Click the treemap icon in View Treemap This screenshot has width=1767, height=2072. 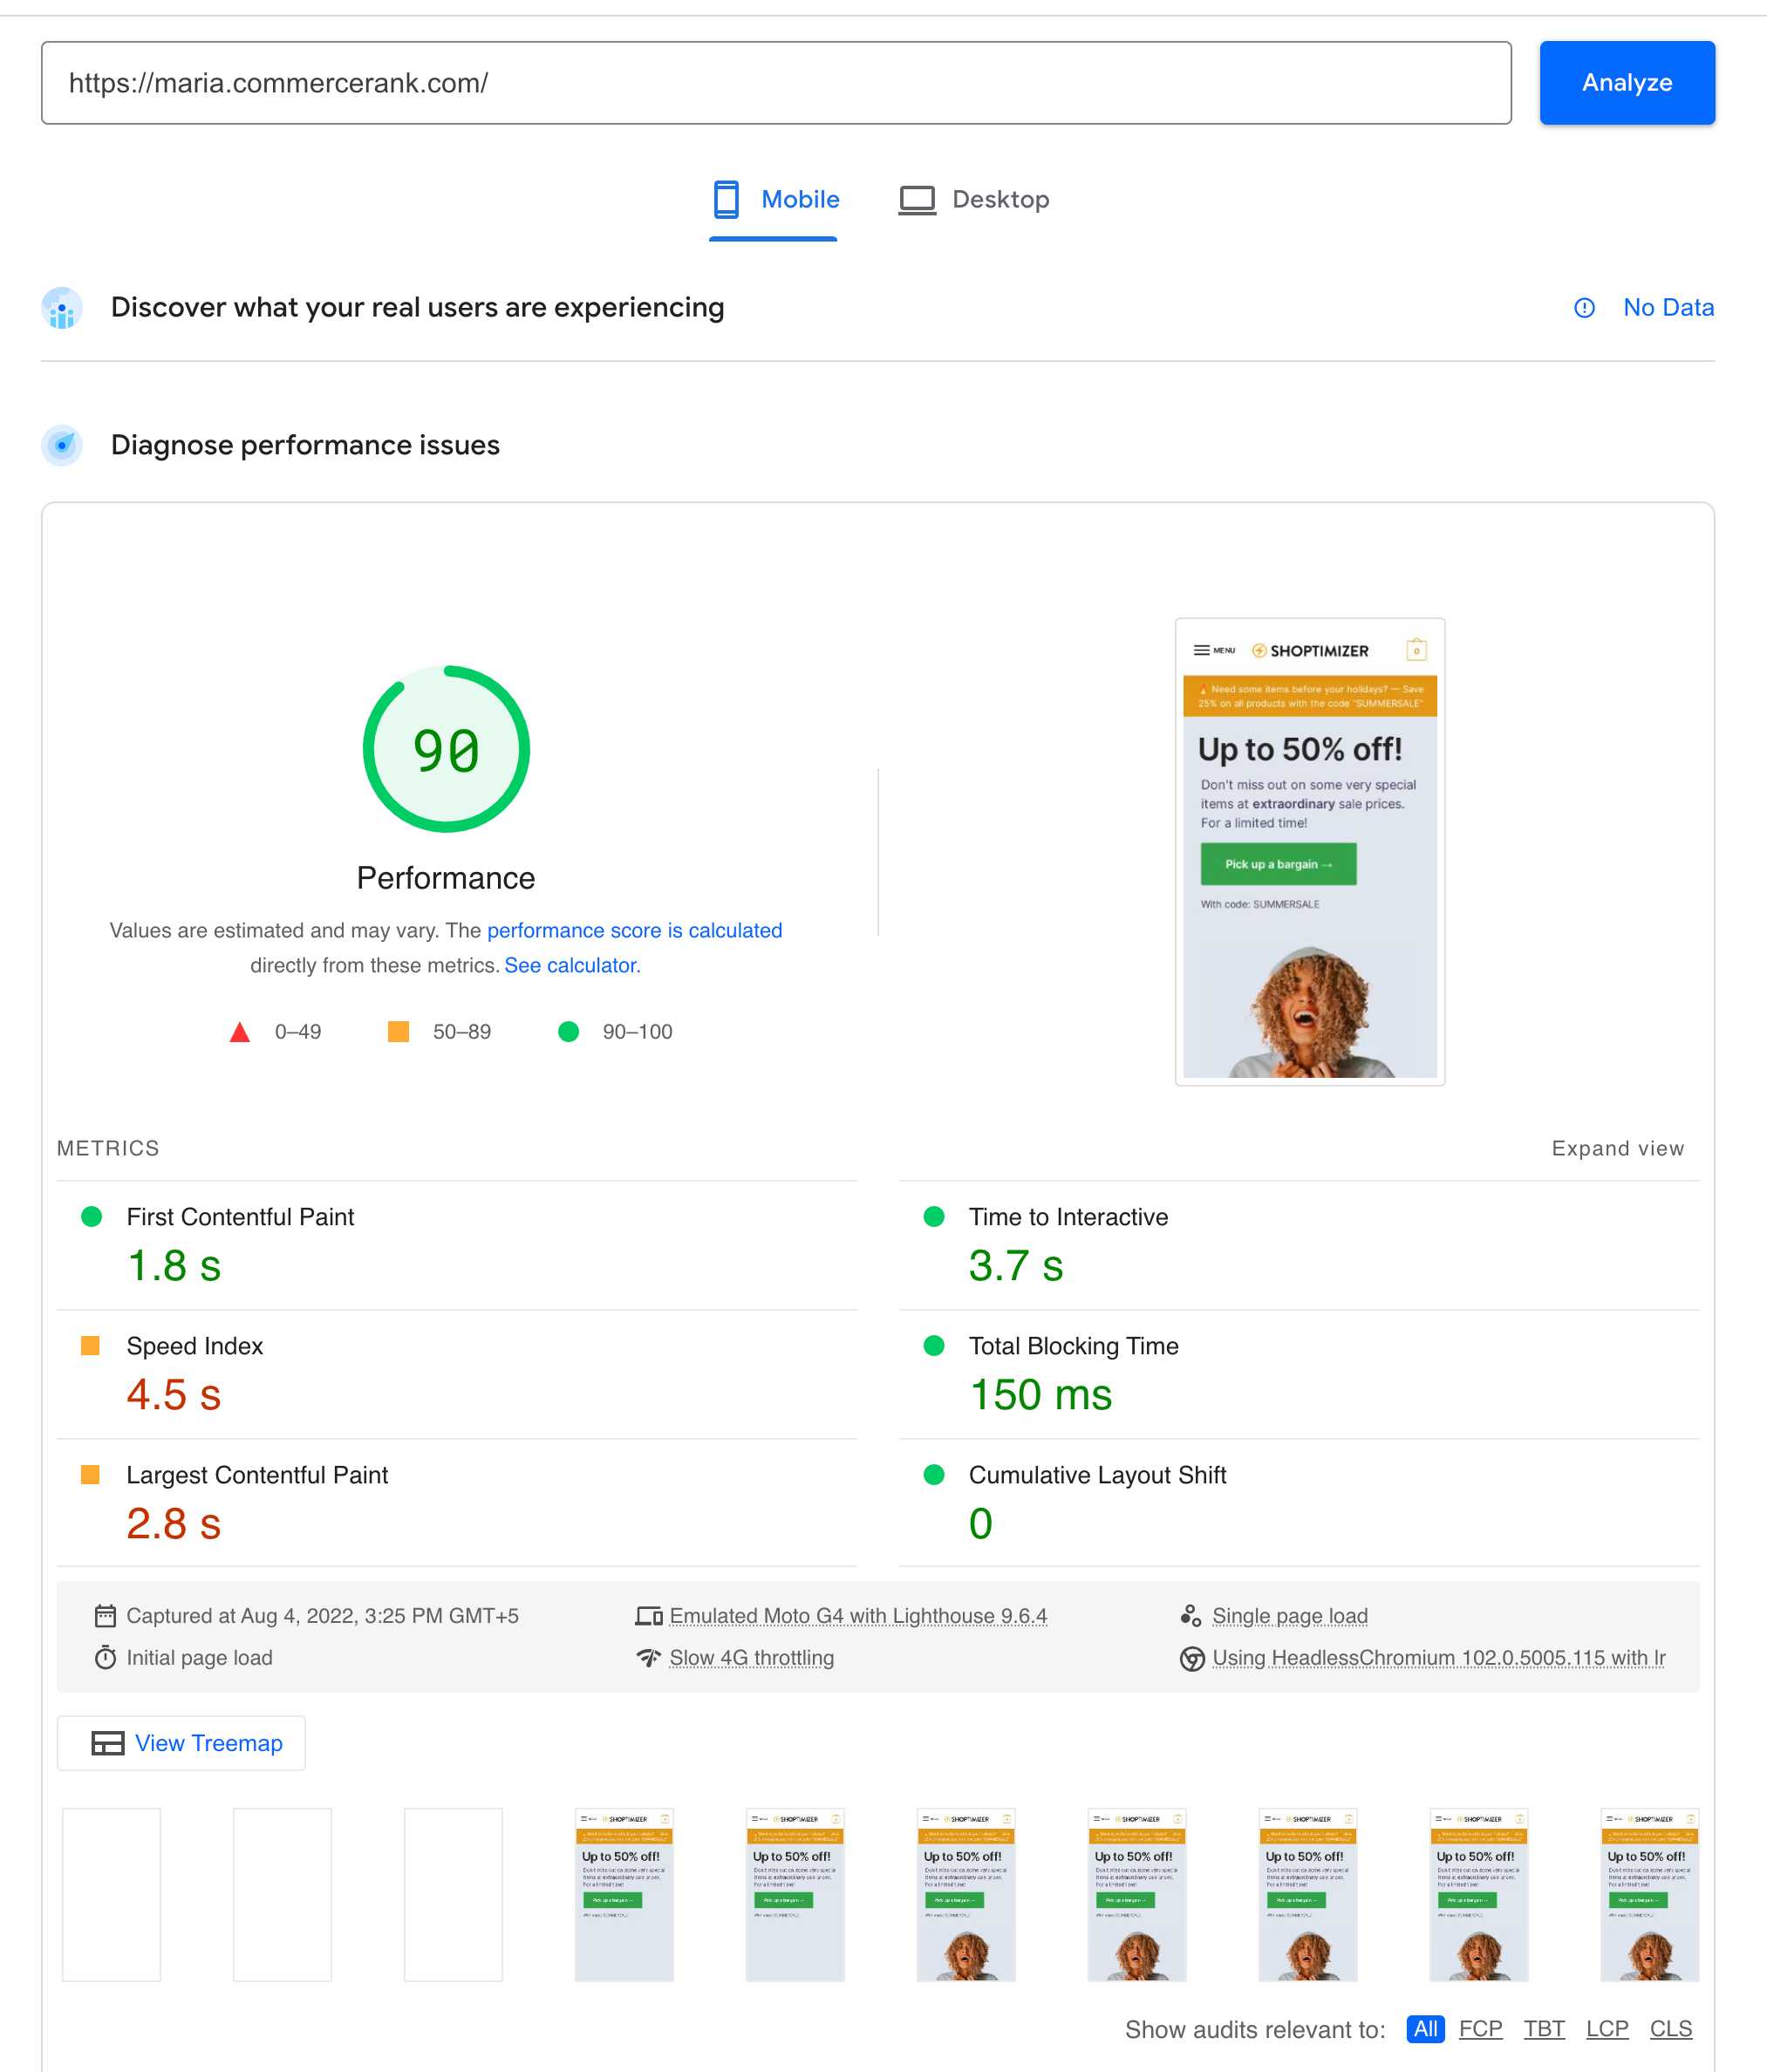coord(107,1743)
